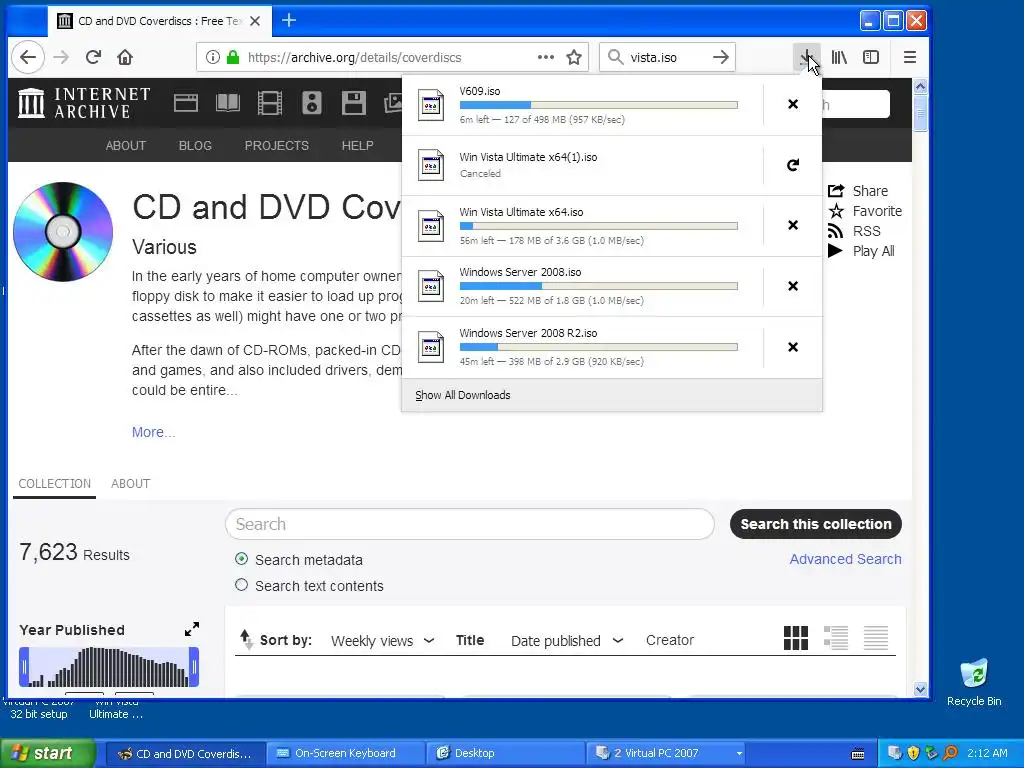This screenshot has height=768, width=1024.
Task: Open the Firefox hamburger menu
Action: click(910, 57)
